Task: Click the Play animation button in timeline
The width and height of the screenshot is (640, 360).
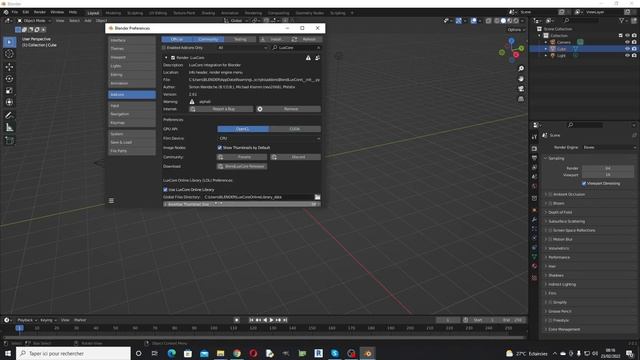Action: tap(271, 320)
